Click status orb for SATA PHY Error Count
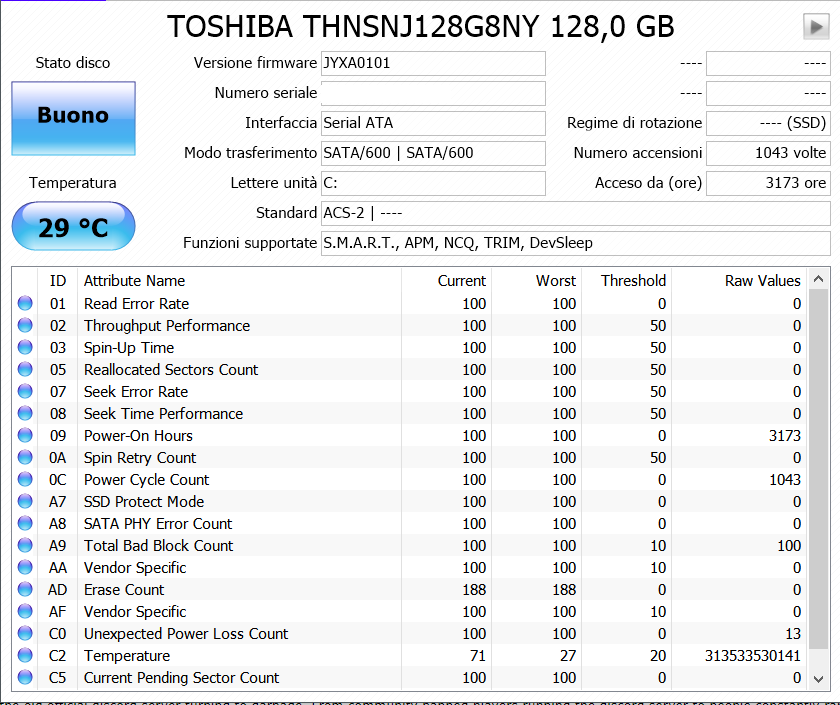840x705 pixels. (x=25, y=523)
